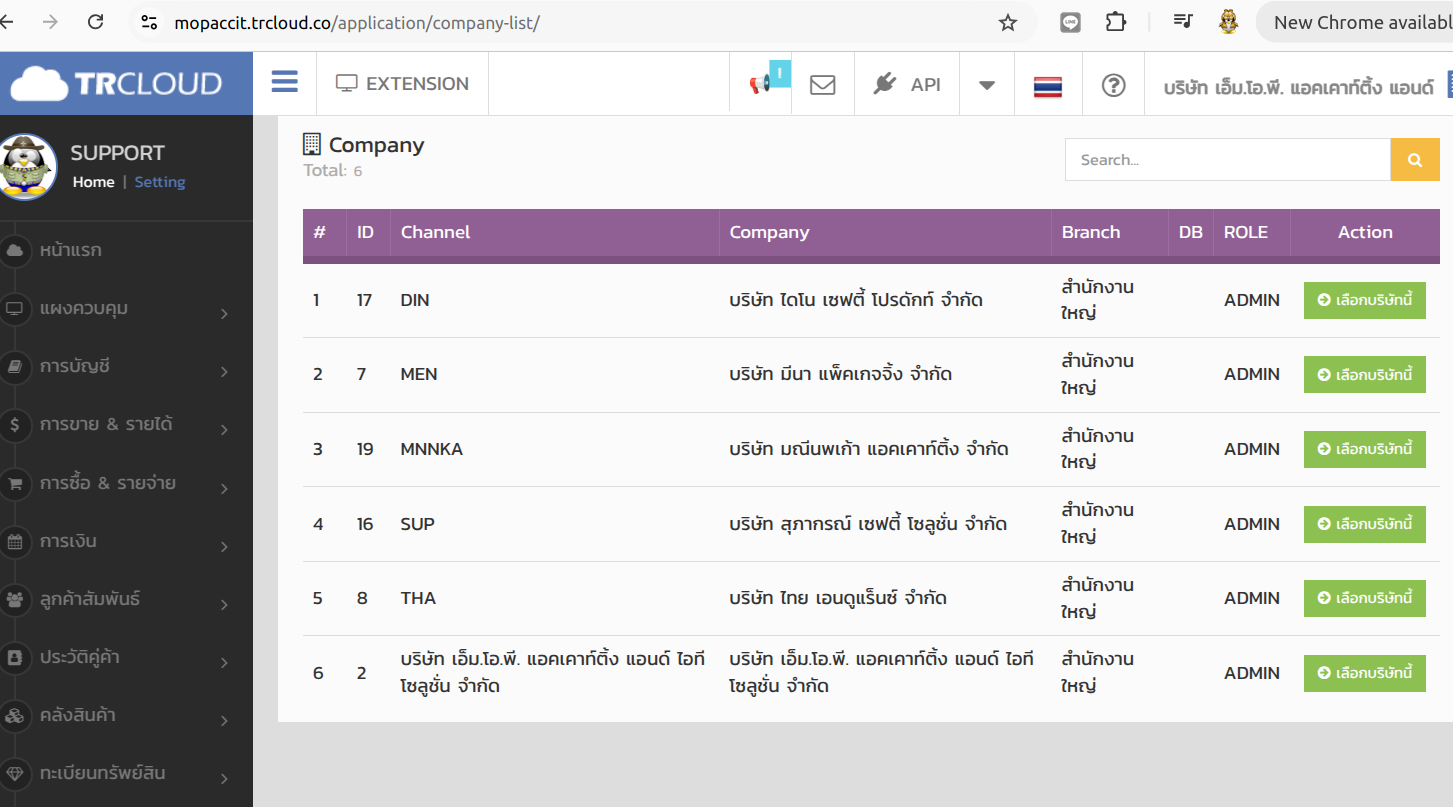
Task: Click the orange search magnifier button
Action: click(x=1415, y=160)
